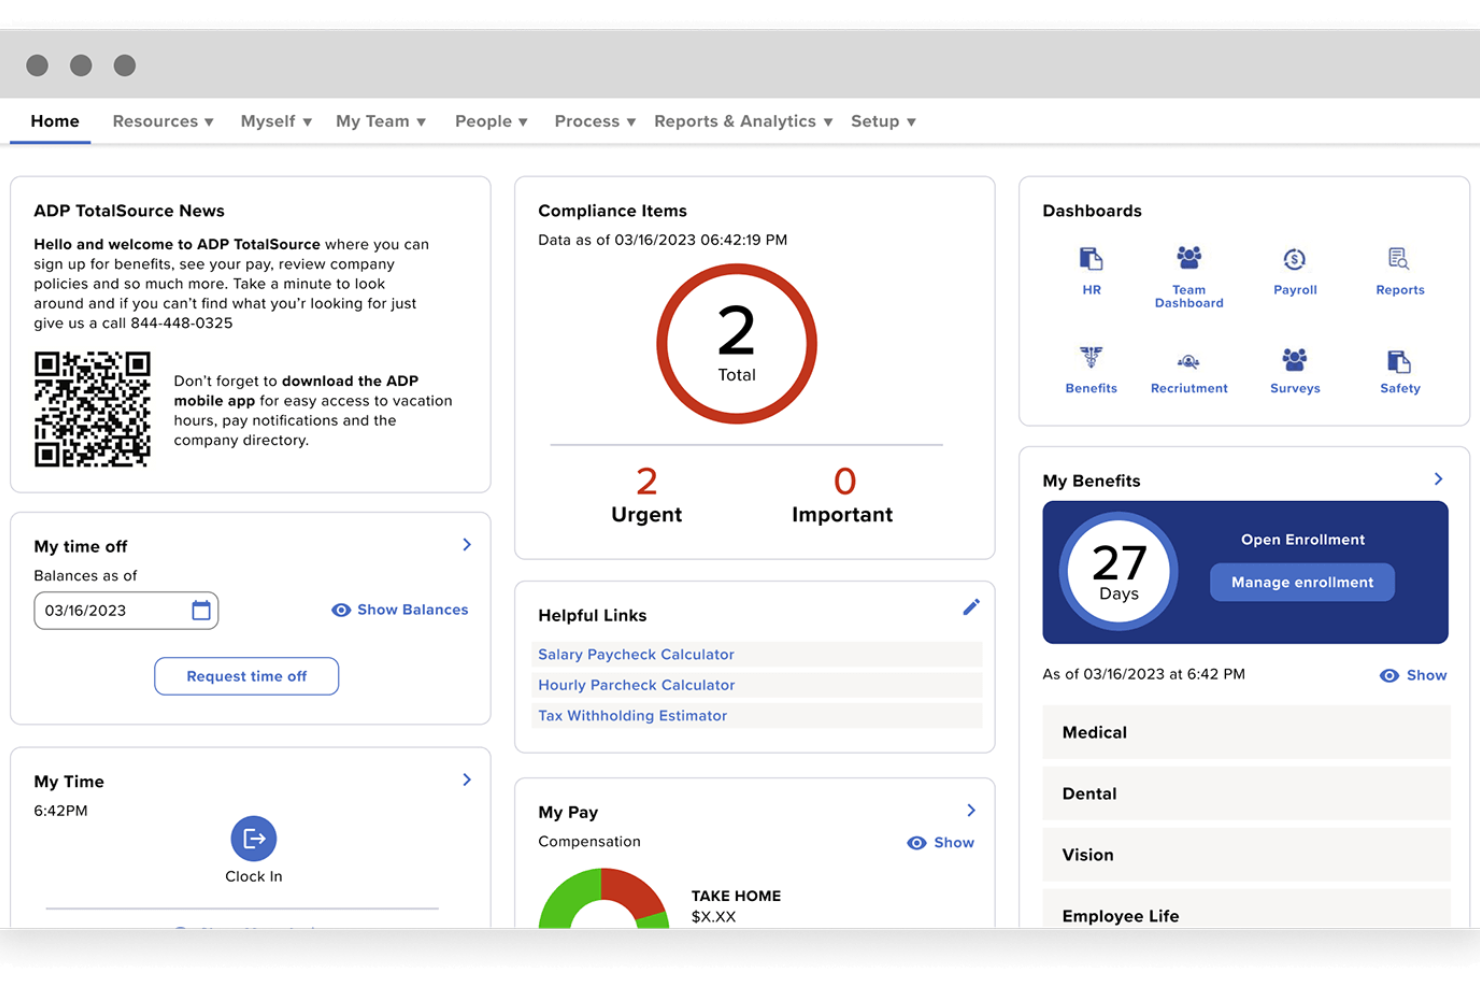Click the ADP mobile app QR code

[x=92, y=409]
